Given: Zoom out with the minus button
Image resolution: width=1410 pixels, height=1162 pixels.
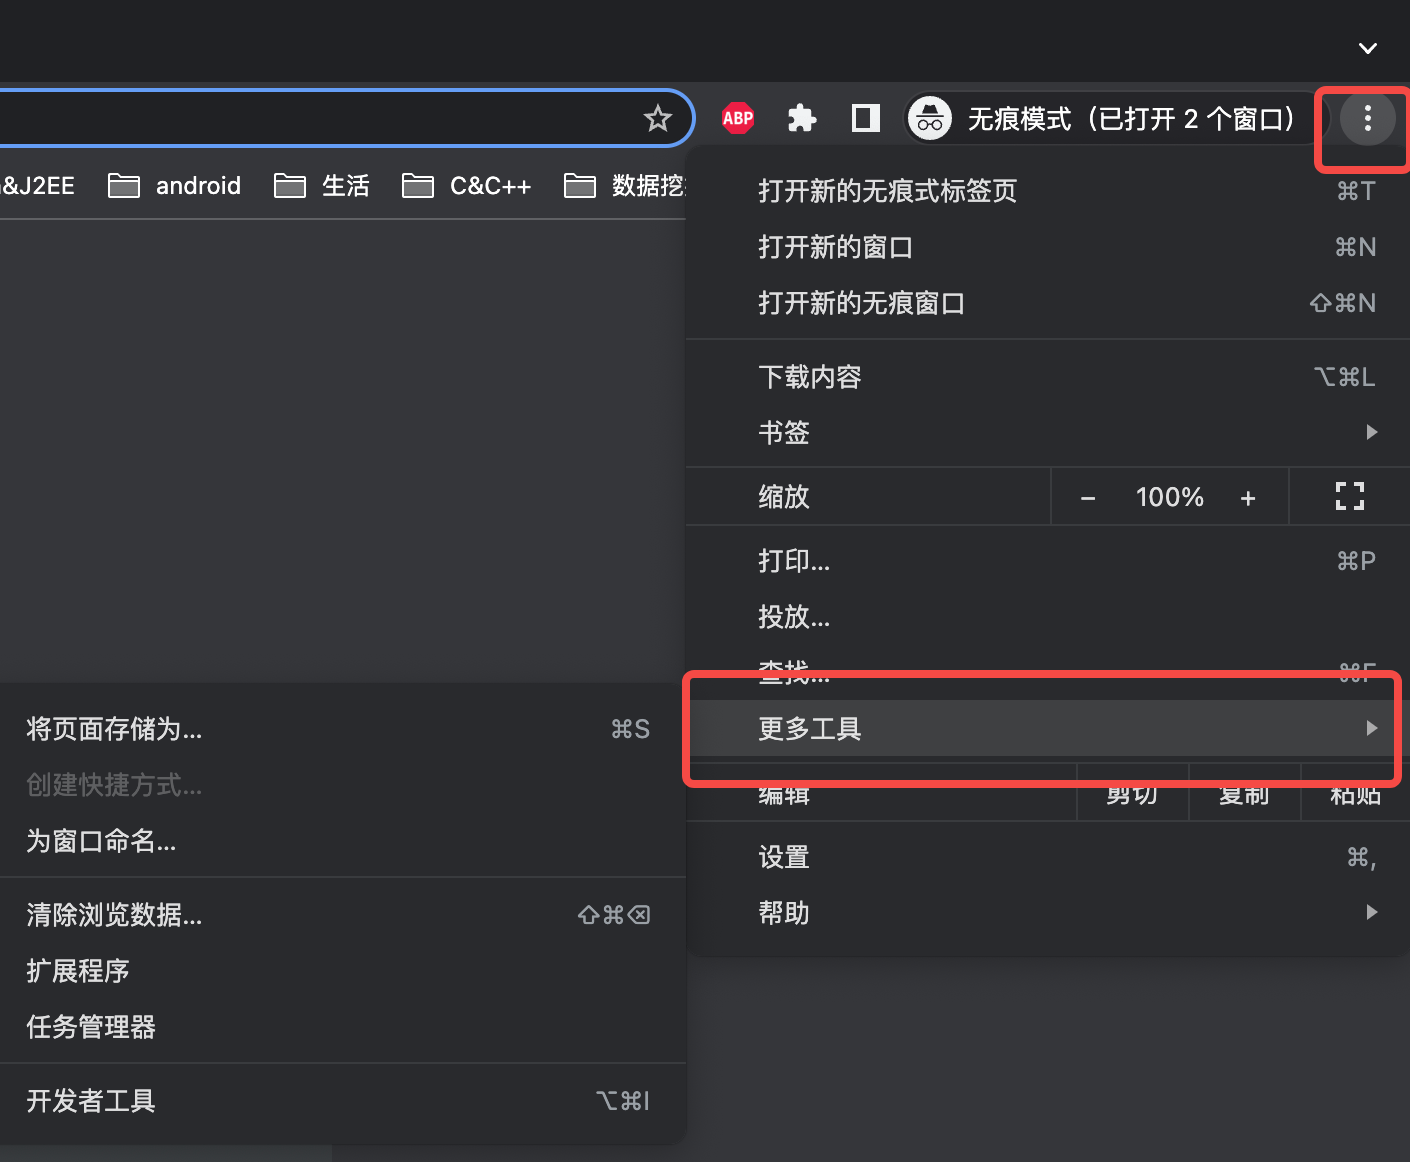Looking at the screenshot, I should click(x=1088, y=498).
